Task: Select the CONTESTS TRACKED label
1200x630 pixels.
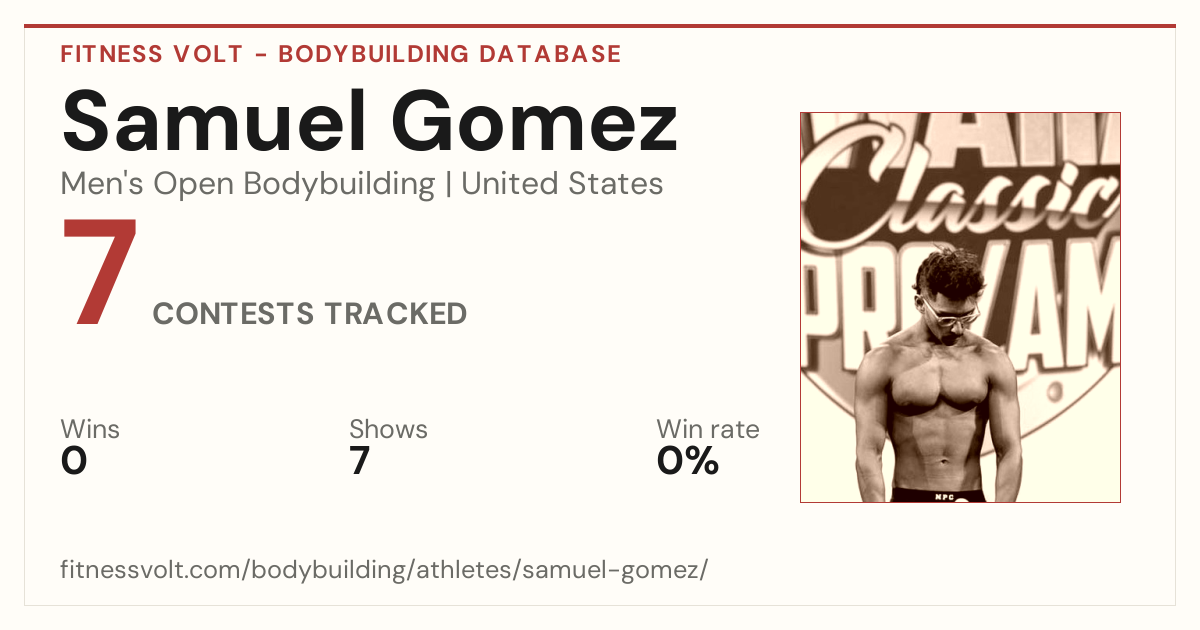Action: click(x=310, y=314)
